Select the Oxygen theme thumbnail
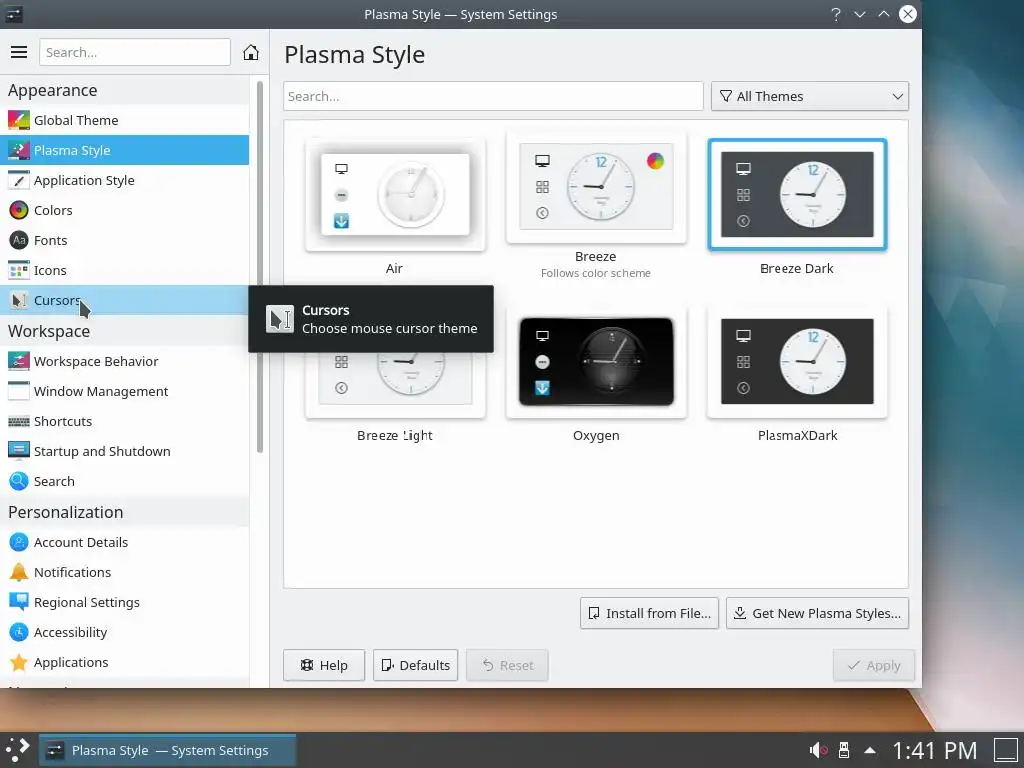The height and width of the screenshot is (768, 1024). tap(596, 362)
